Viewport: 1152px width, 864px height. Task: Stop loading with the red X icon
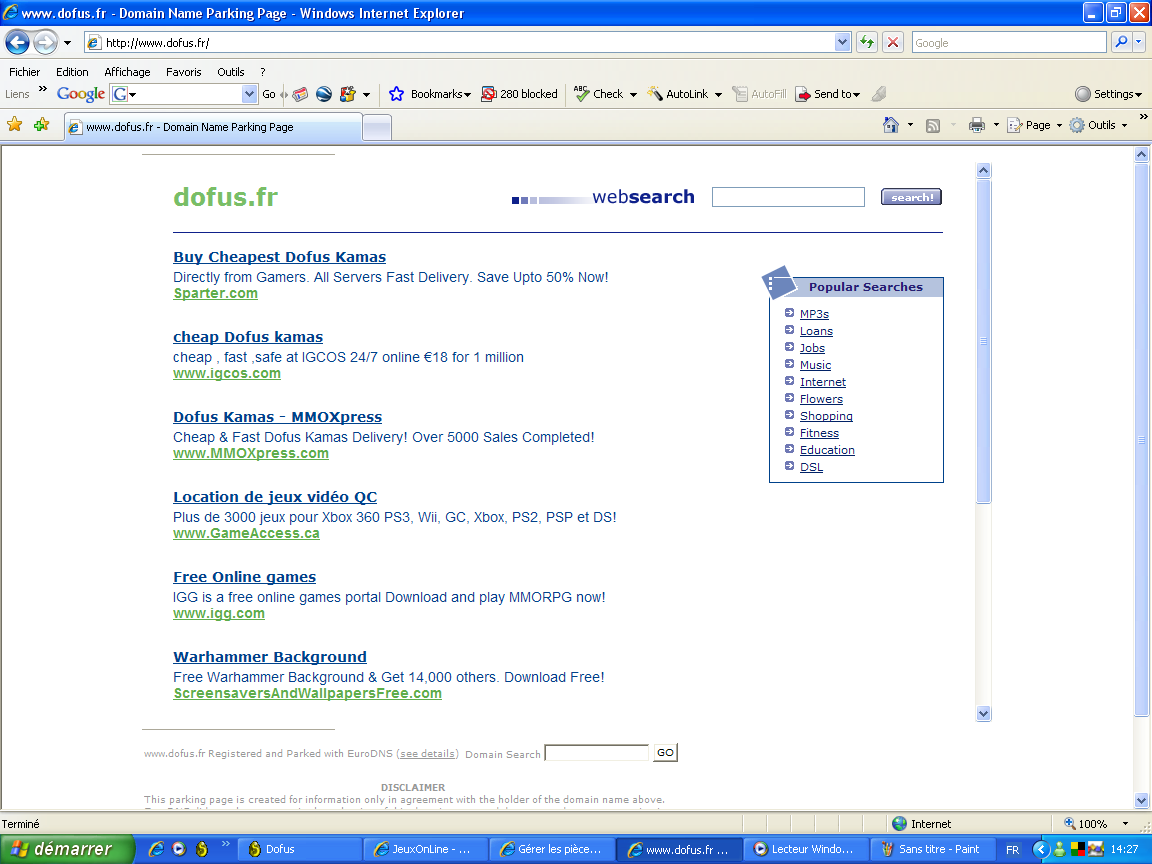click(893, 43)
